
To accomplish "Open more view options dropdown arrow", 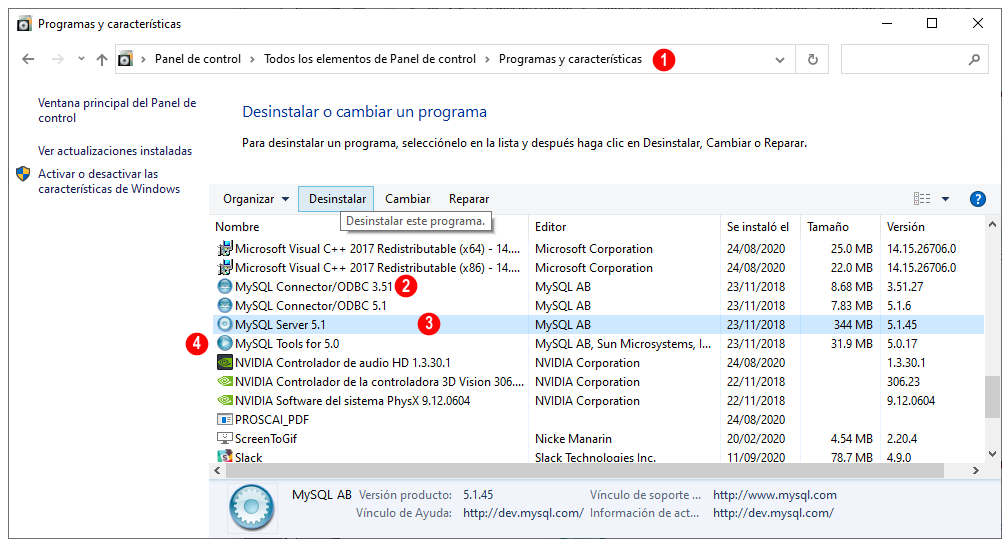I will pos(946,199).
